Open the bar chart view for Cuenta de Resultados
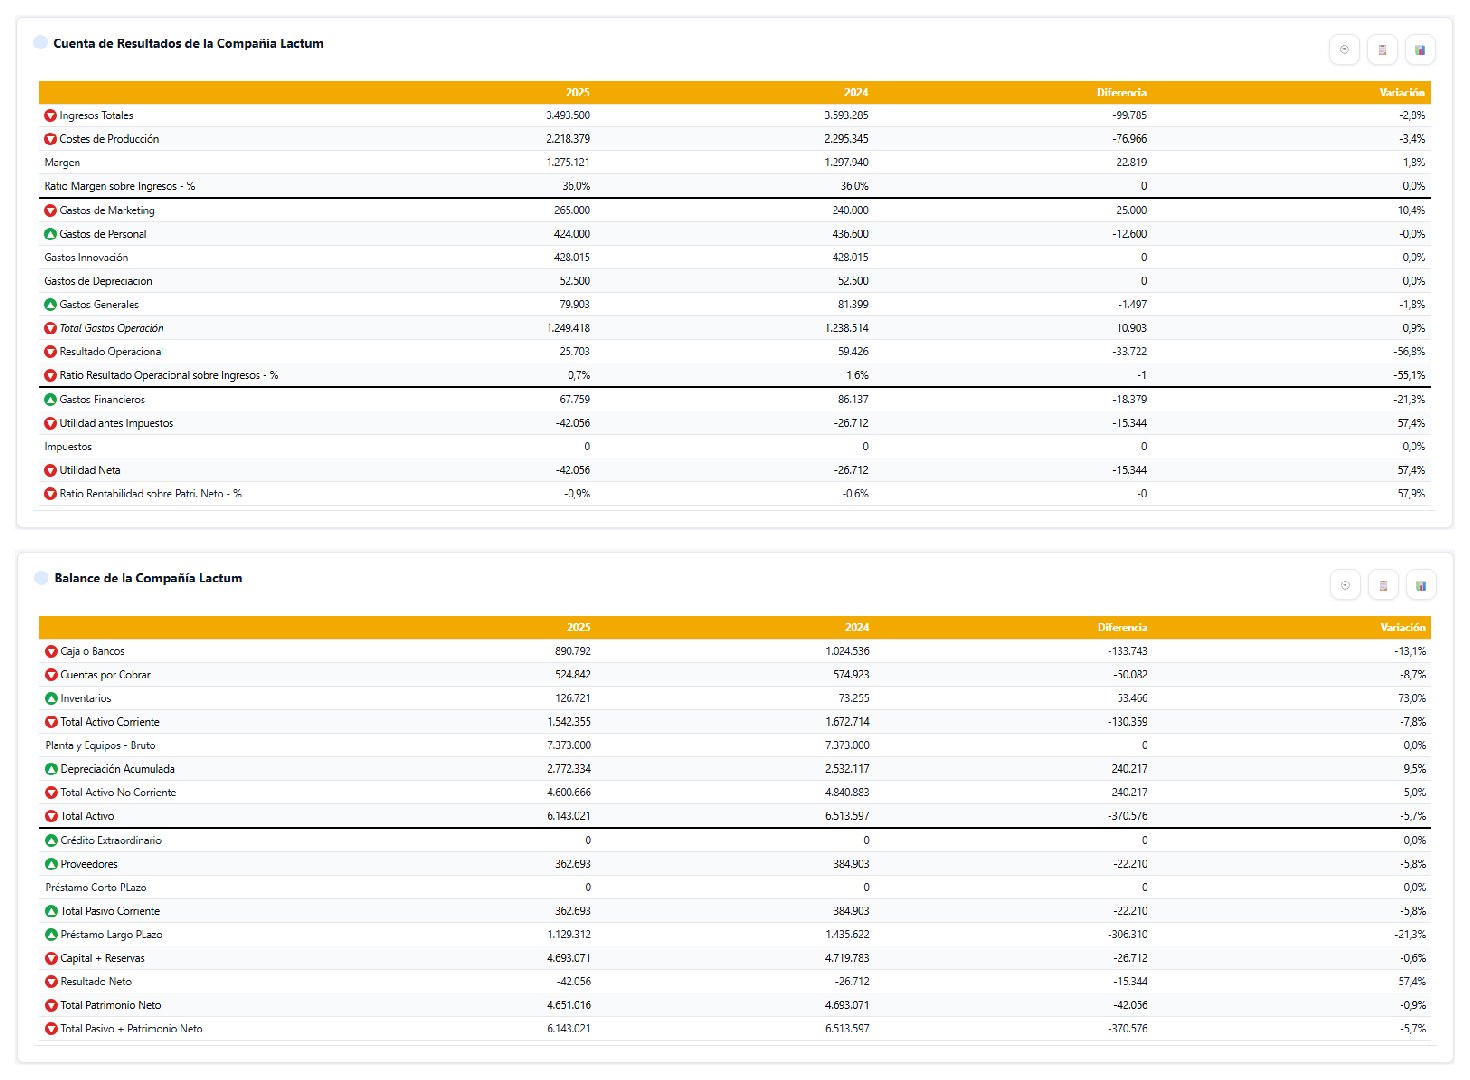This screenshot has height=1080, width=1470. coord(1420,50)
